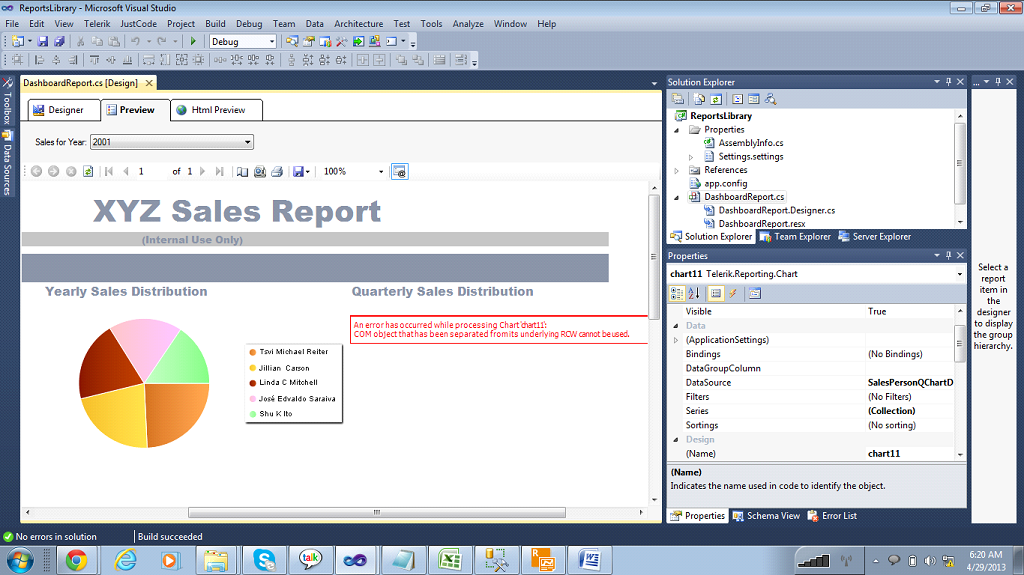Toggle print preview layout in report viewer
1024x575 pixels.
tap(242, 171)
